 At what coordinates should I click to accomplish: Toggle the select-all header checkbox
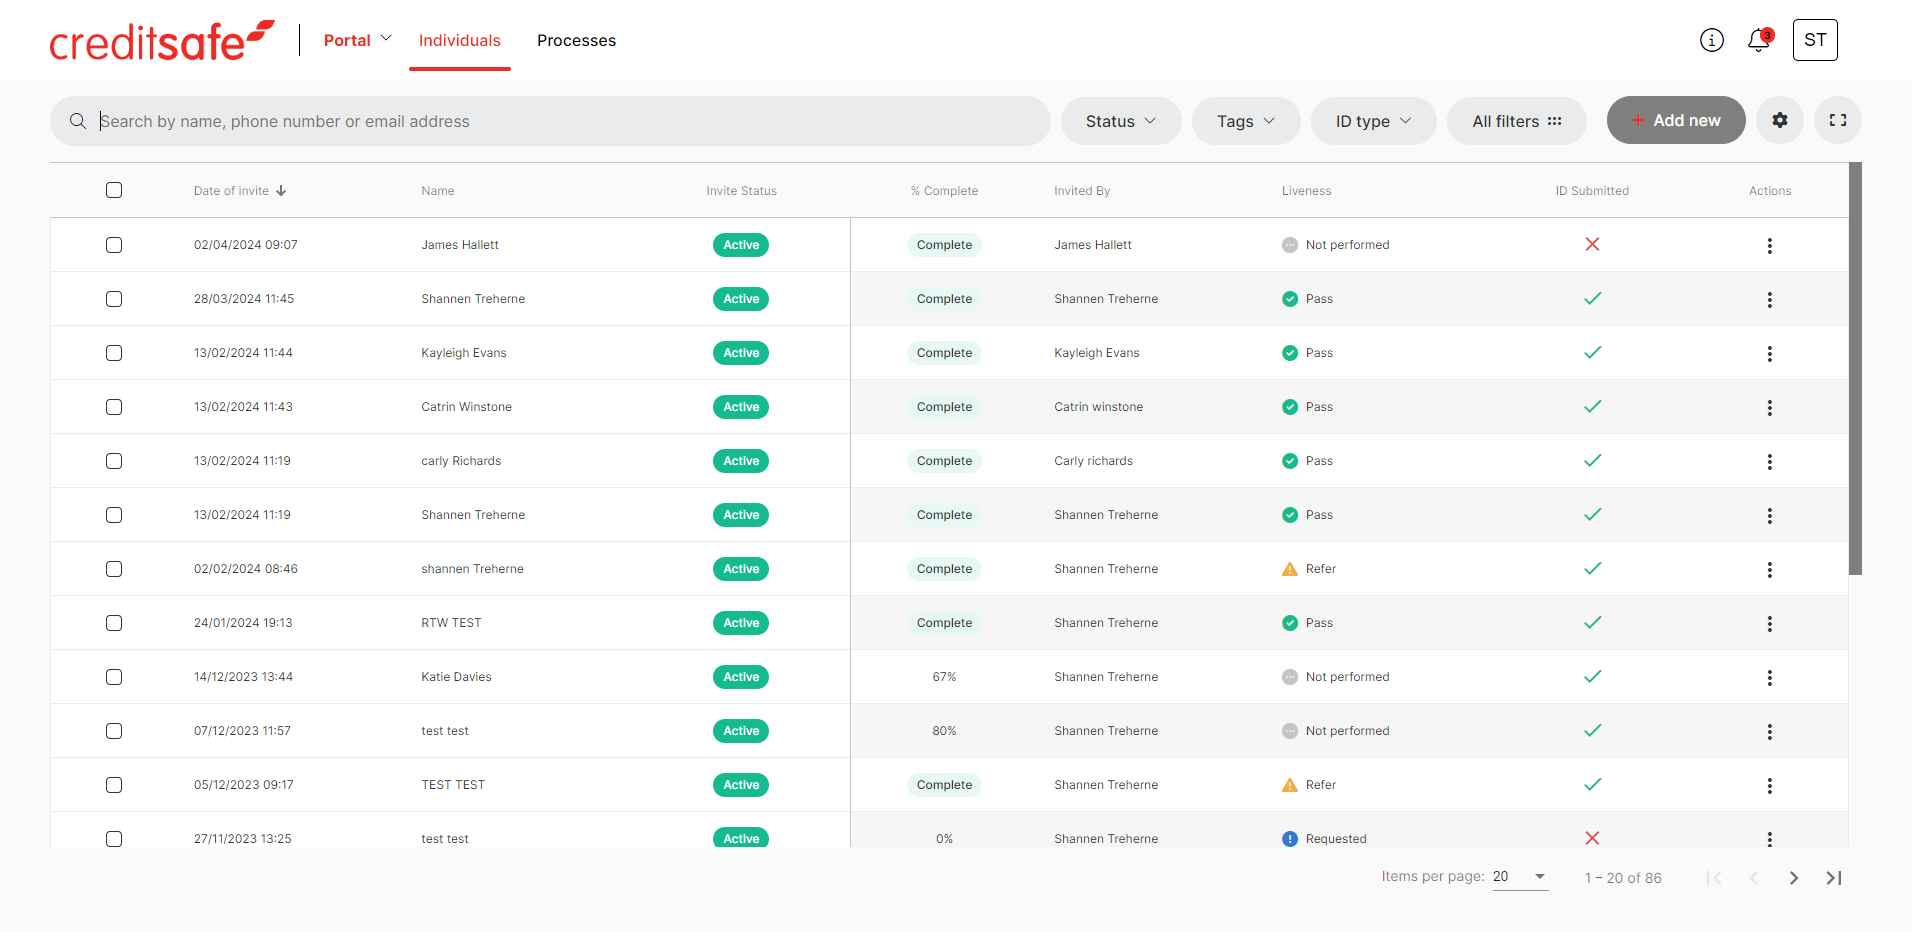pos(114,190)
